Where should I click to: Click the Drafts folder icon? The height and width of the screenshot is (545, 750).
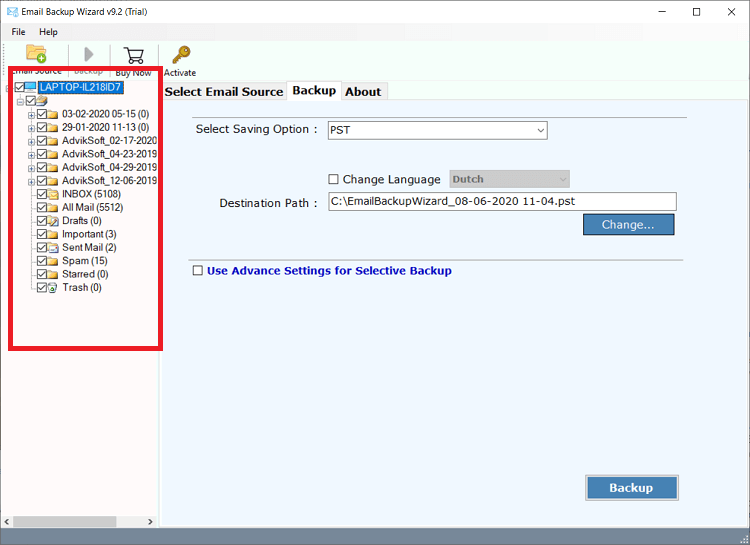point(53,221)
